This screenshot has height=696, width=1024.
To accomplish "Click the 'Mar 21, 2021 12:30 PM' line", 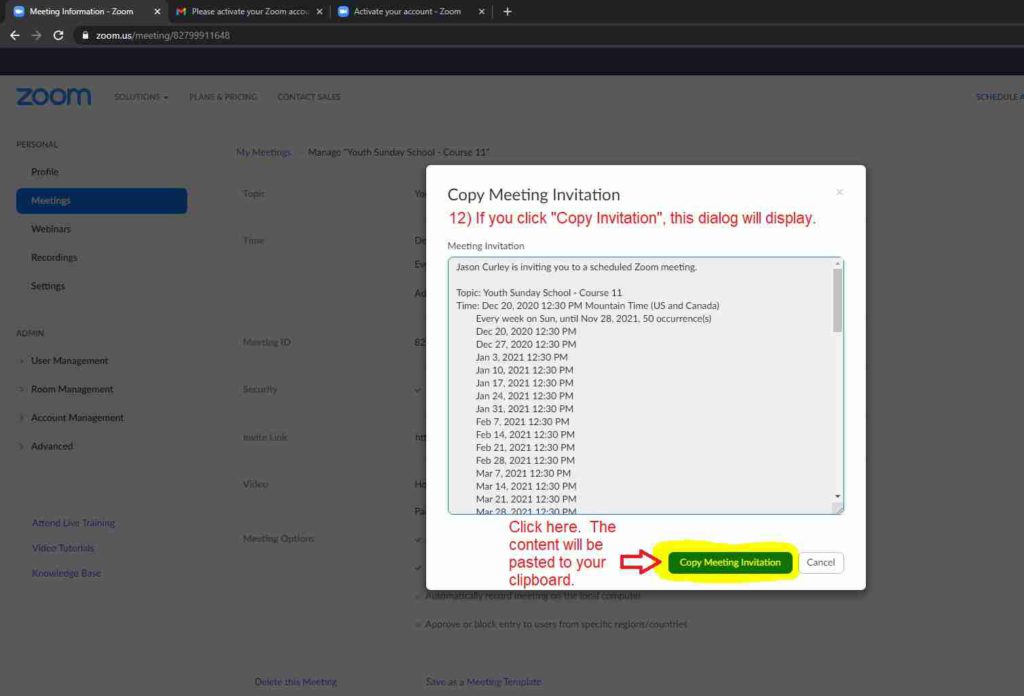I will tap(526, 499).
